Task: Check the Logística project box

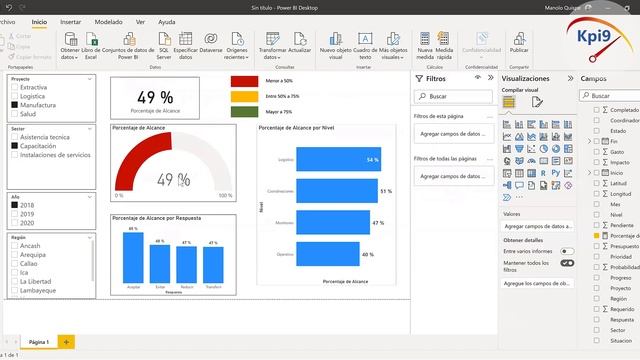Action: [x=15, y=96]
